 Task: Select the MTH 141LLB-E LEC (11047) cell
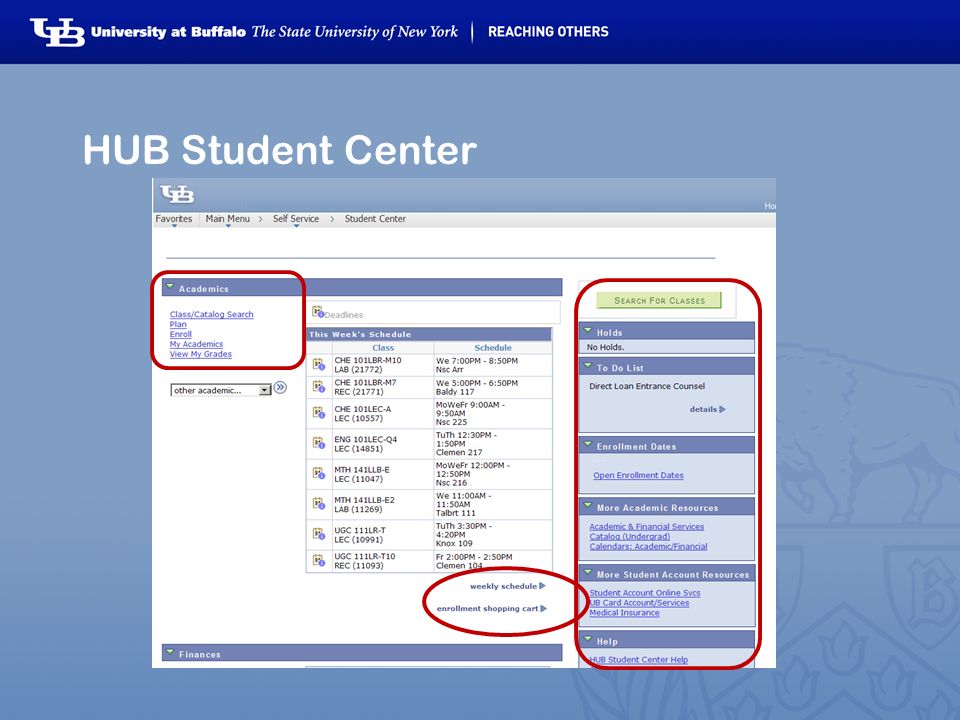[x=383, y=474]
